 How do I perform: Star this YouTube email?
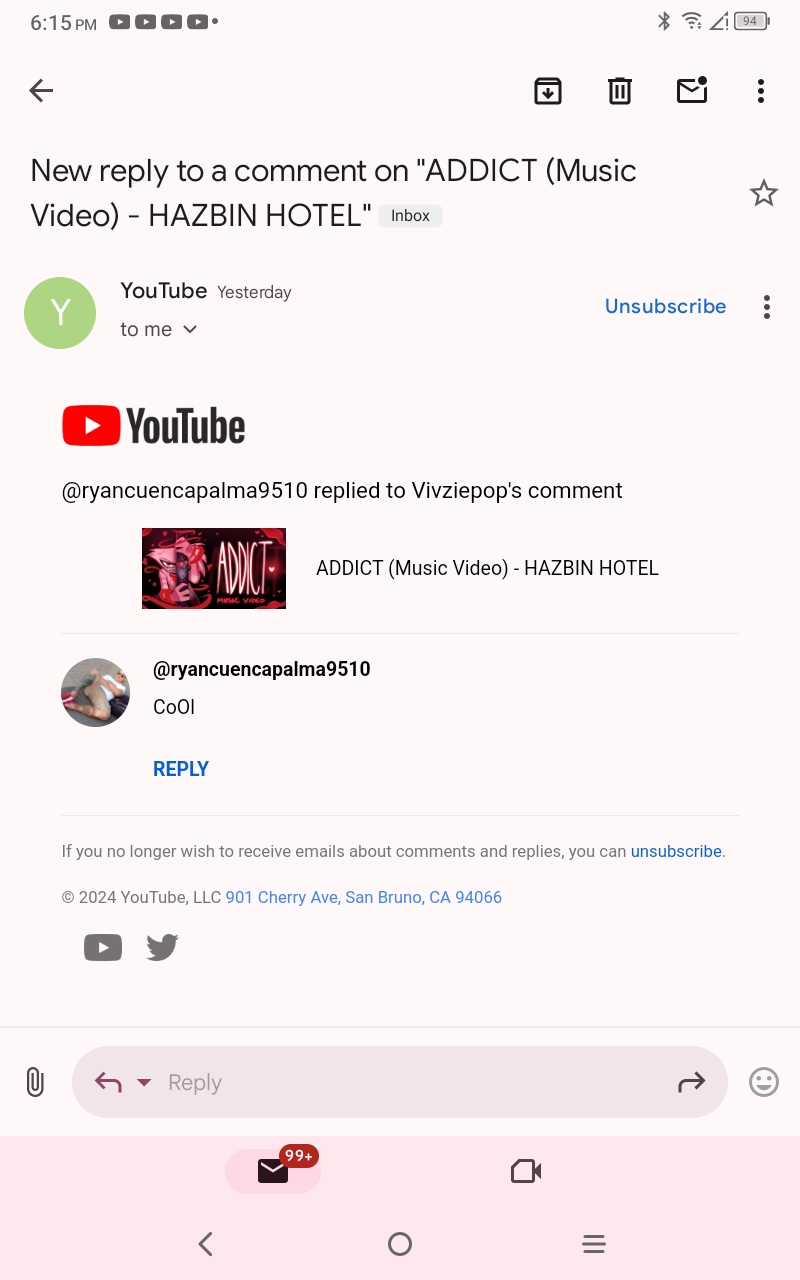(x=764, y=193)
